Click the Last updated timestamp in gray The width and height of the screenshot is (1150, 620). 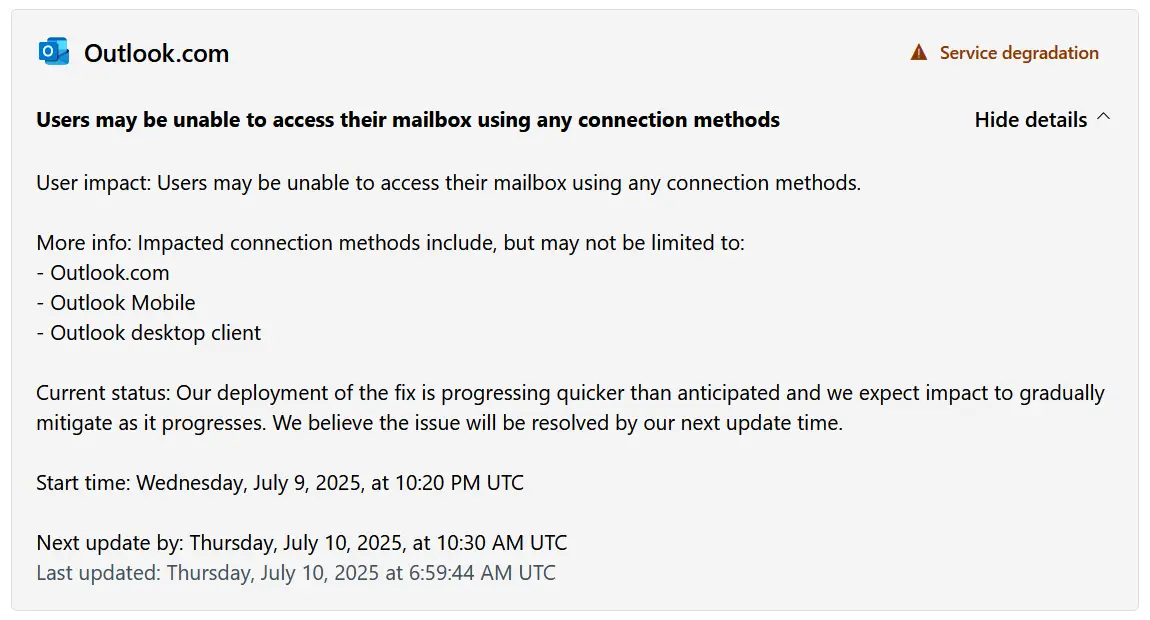tap(296, 573)
